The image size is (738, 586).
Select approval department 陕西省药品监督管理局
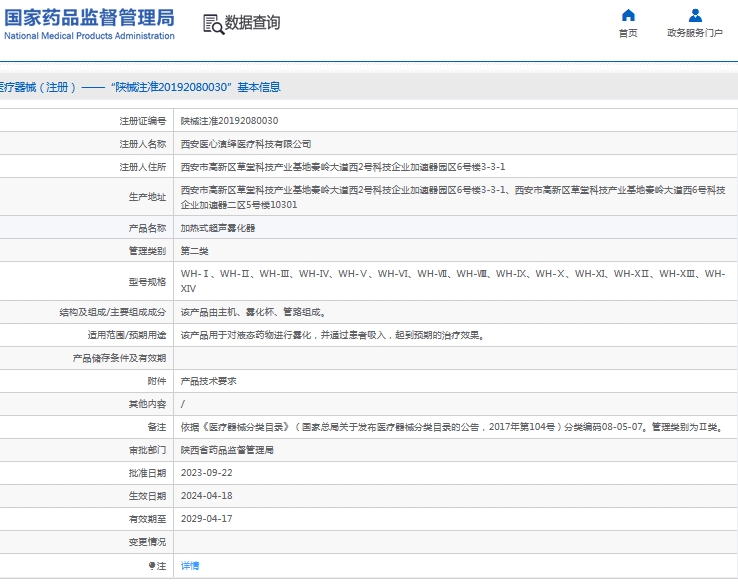pos(227,450)
